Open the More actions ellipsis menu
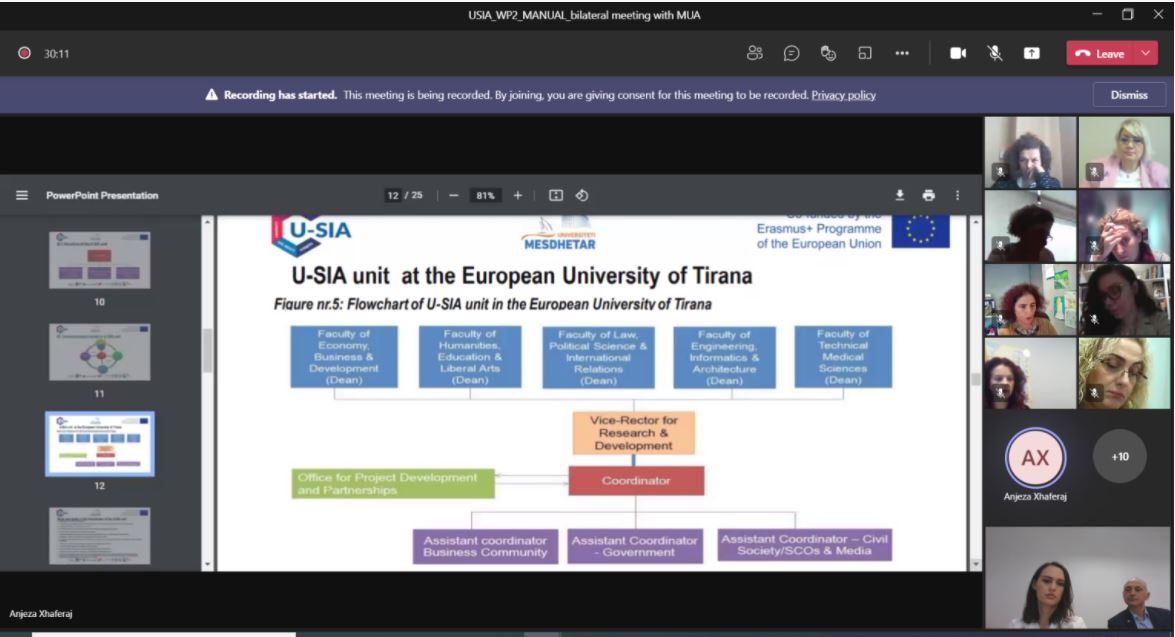 902,53
